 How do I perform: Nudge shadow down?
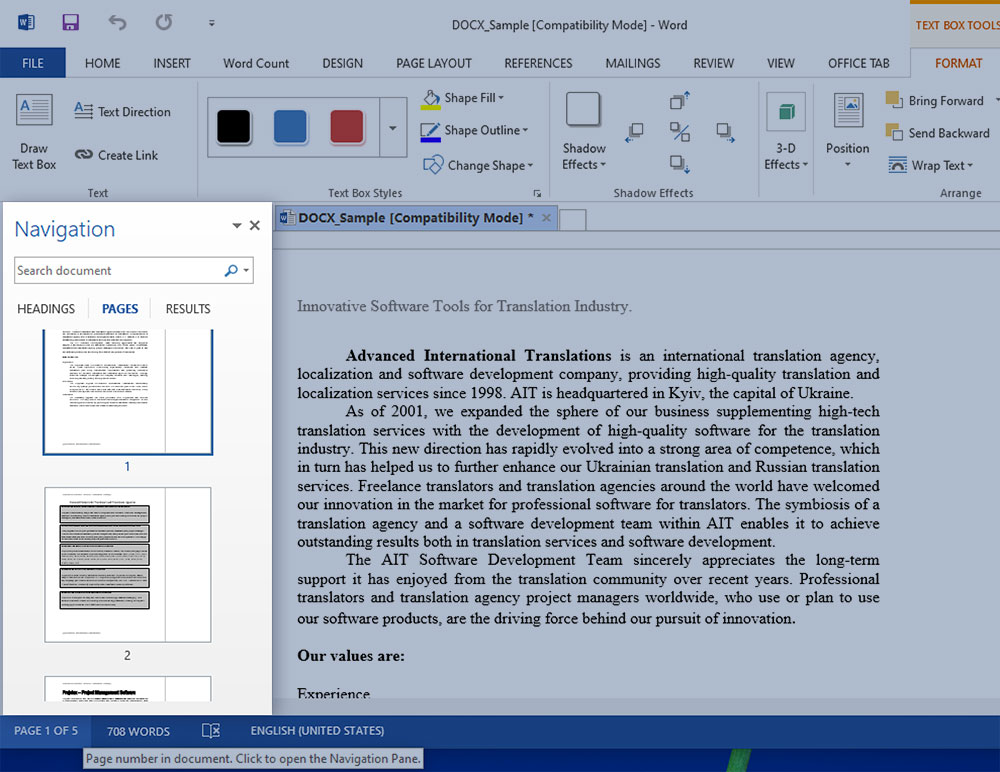point(680,164)
